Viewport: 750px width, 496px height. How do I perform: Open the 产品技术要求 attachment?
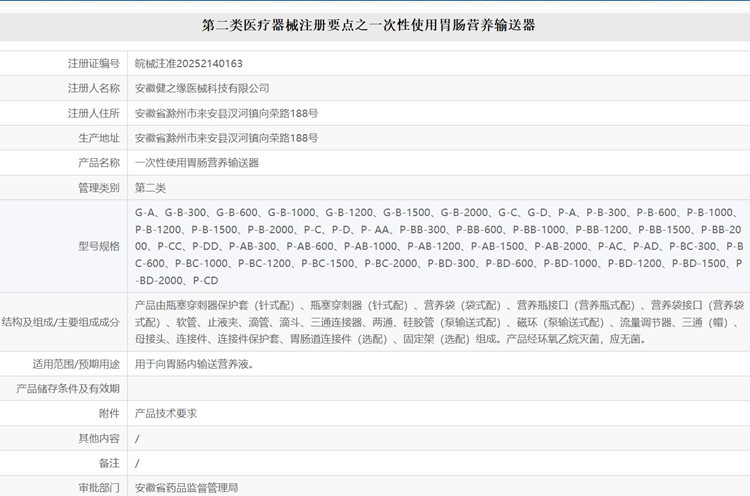[x=165, y=413]
